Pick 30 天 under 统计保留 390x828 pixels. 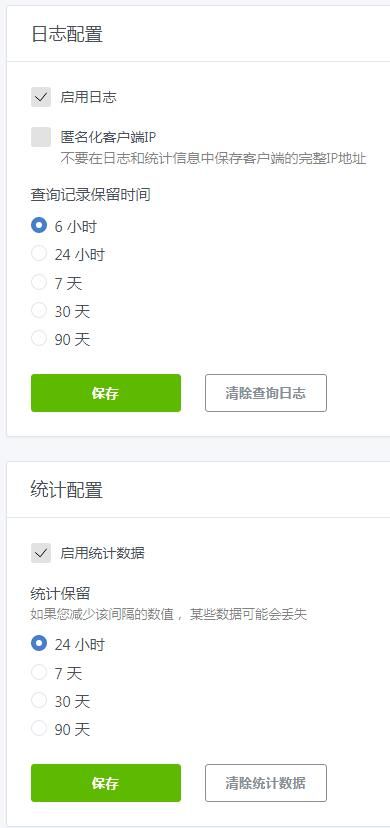point(39,701)
